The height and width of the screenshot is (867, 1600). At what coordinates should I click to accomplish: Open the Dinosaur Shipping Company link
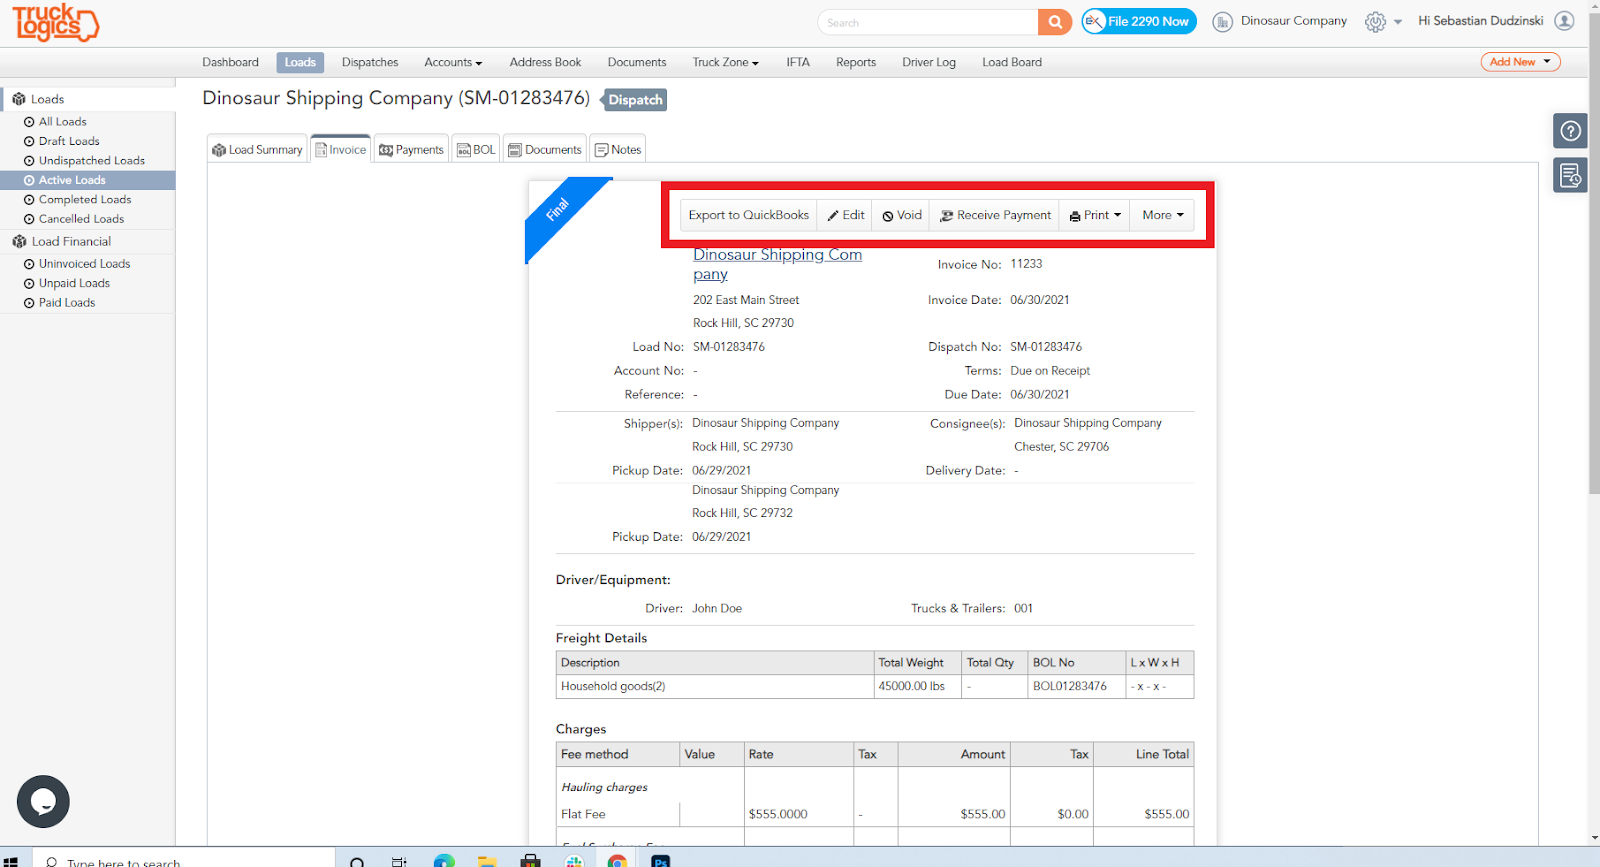[777, 264]
